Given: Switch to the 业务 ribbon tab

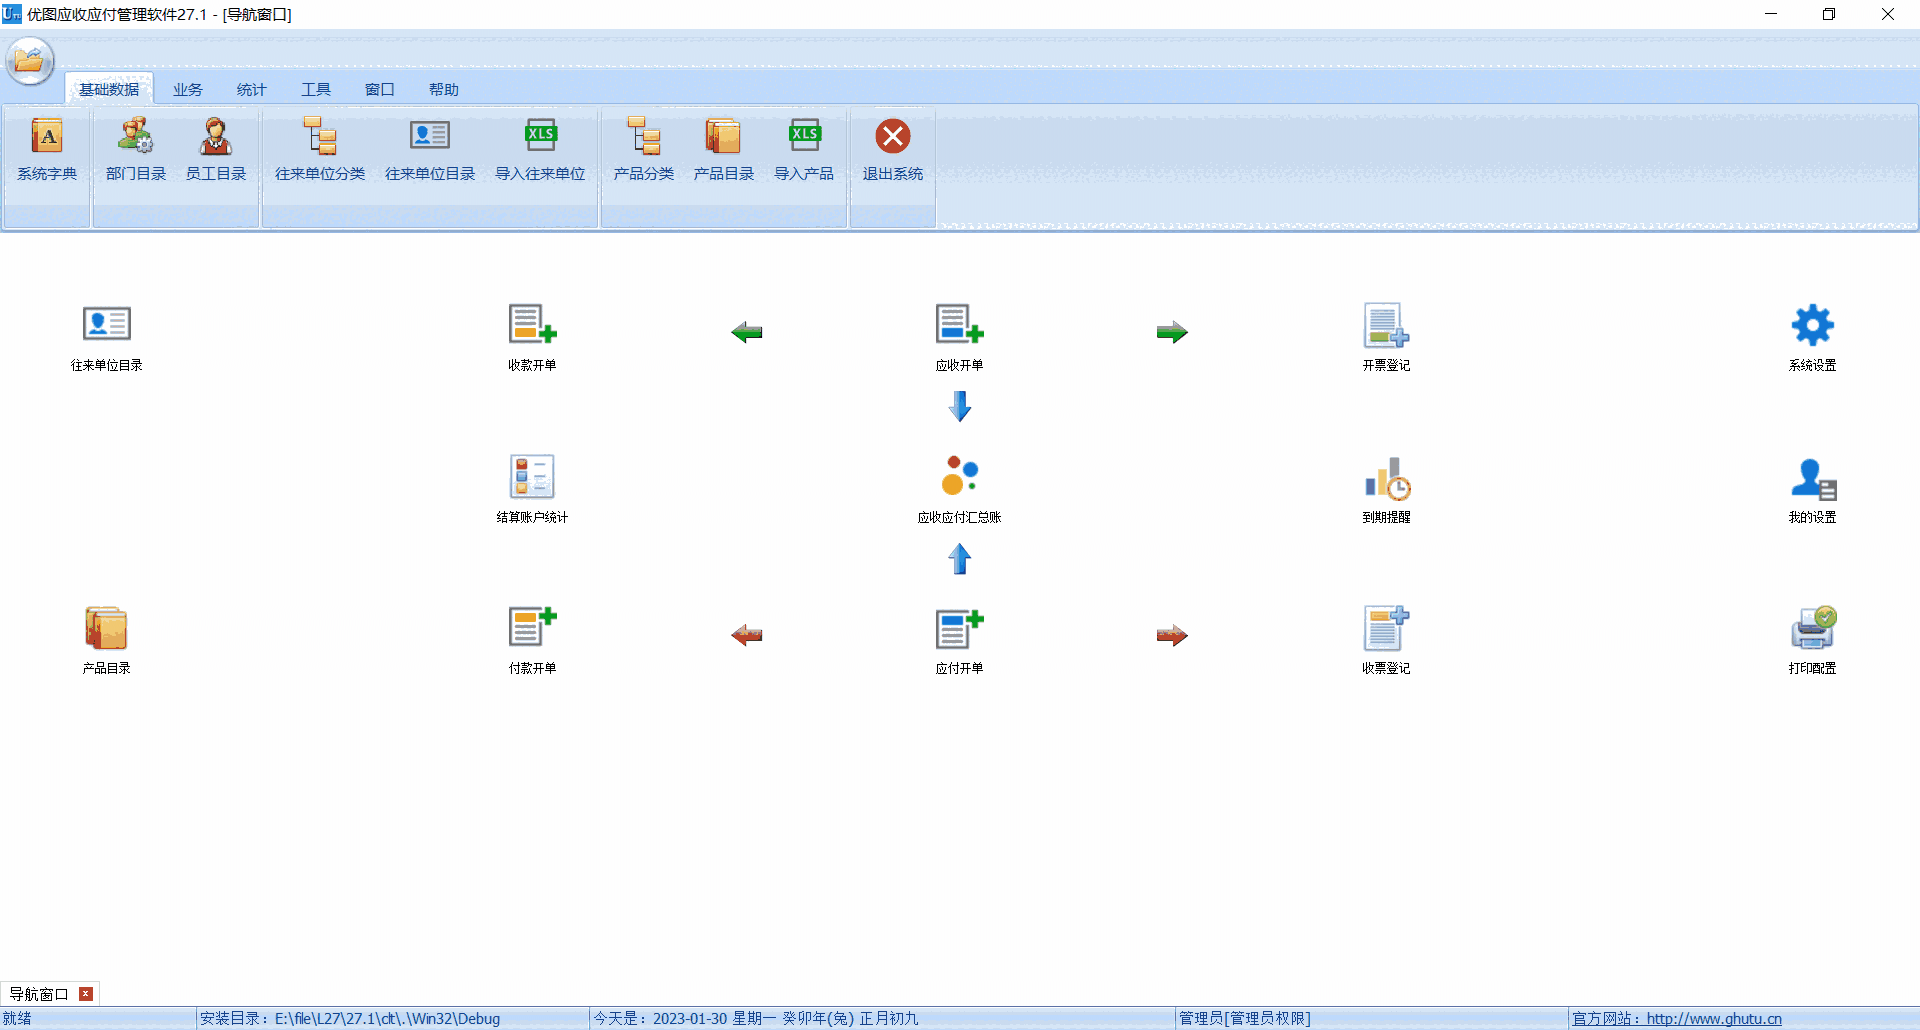Looking at the screenshot, I should [187, 89].
